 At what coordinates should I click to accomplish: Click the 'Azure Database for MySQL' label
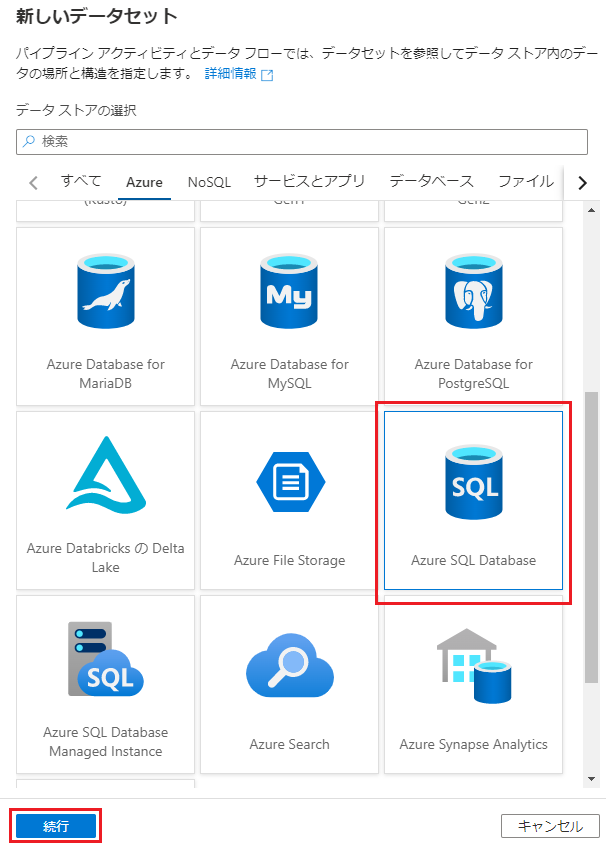point(290,374)
